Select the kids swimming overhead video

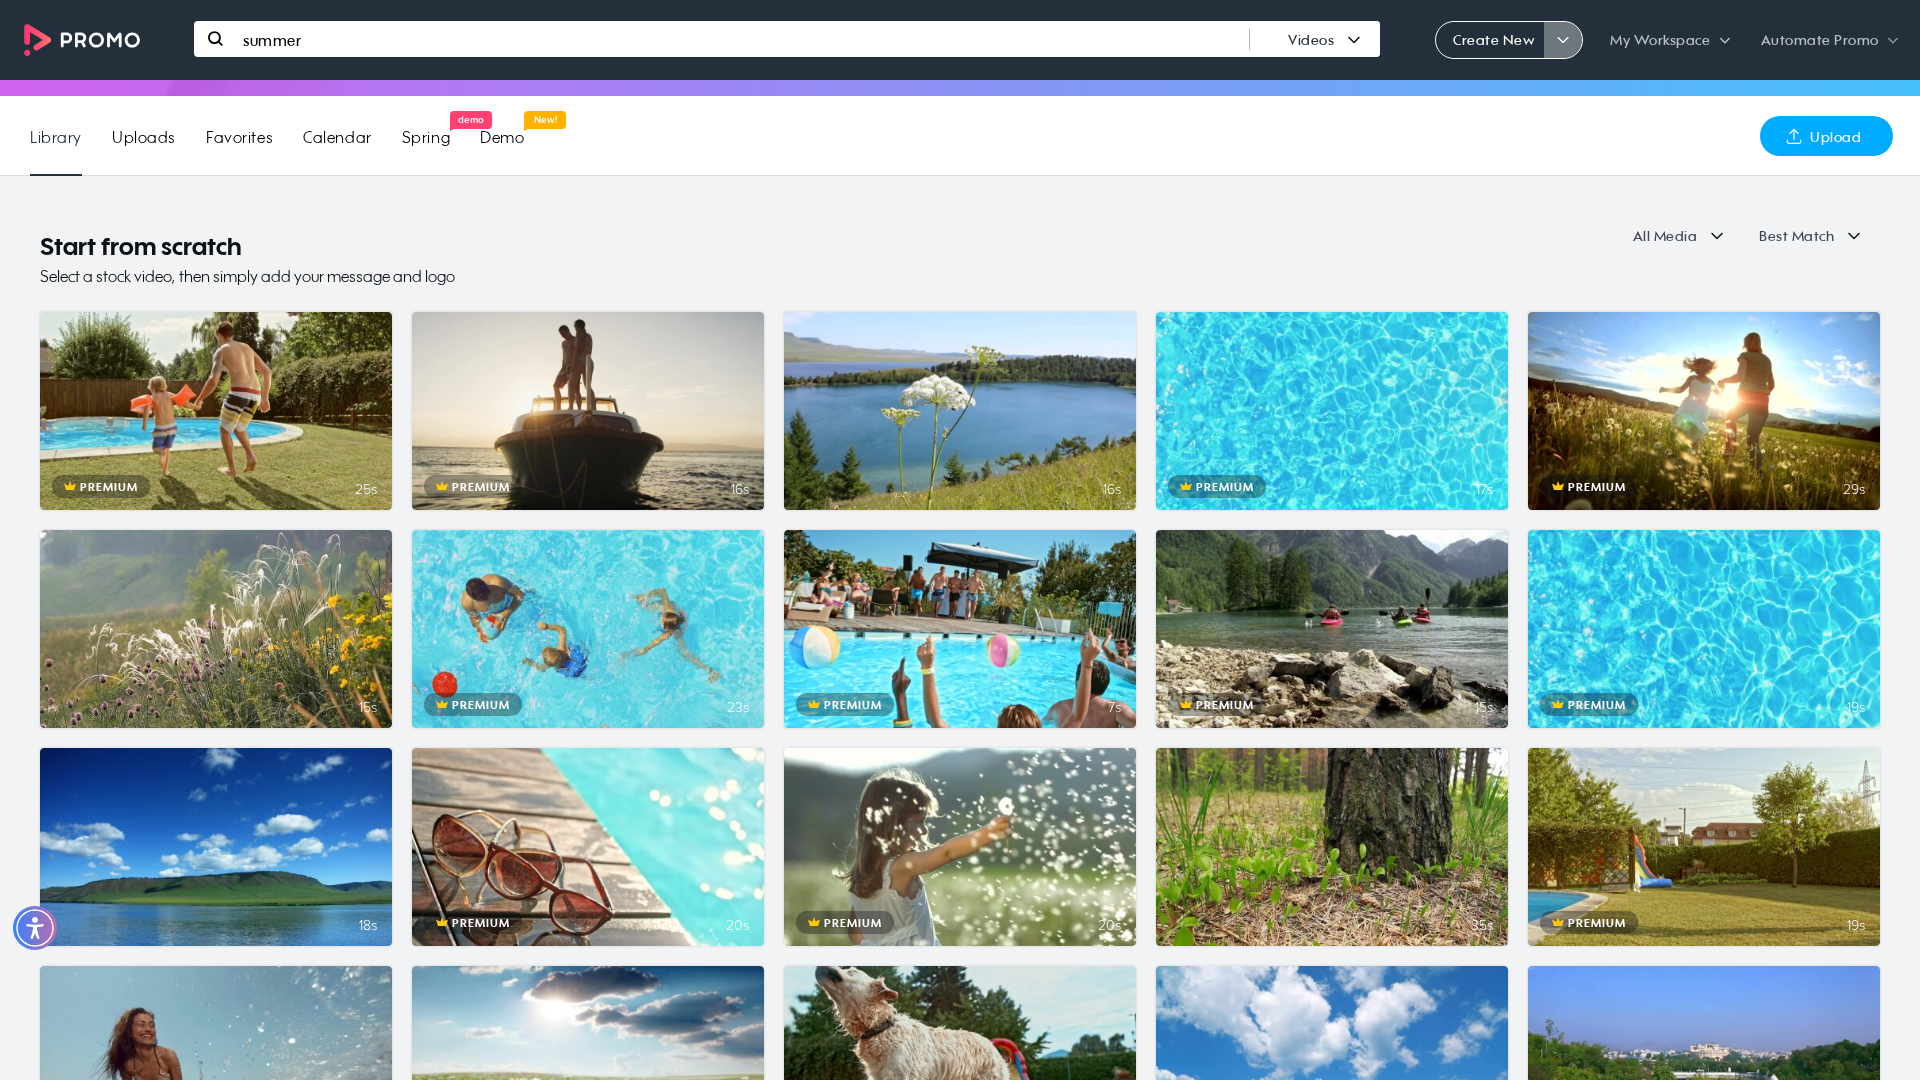pyautogui.click(x=588, y=629)
